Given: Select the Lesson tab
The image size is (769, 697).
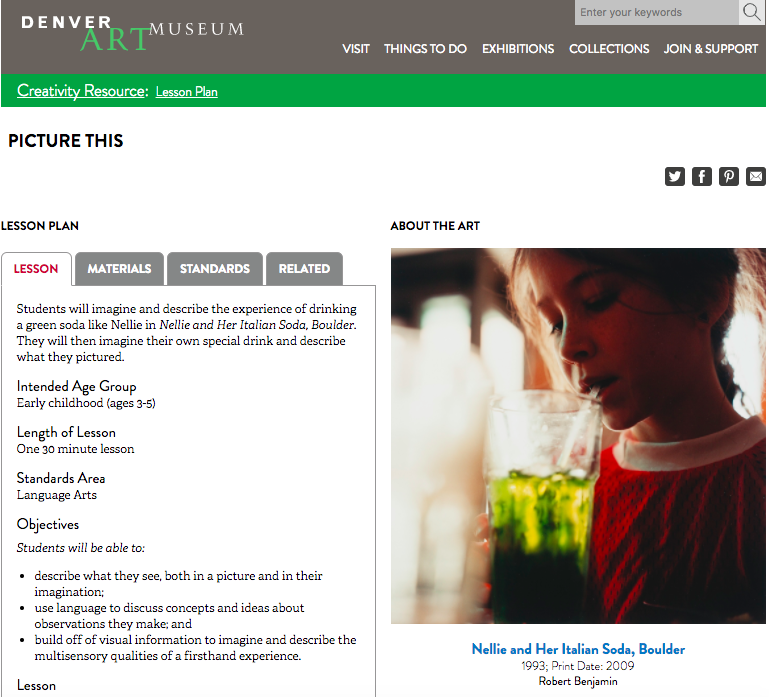Looking at the screenshot, I should [x=36, y=269].
